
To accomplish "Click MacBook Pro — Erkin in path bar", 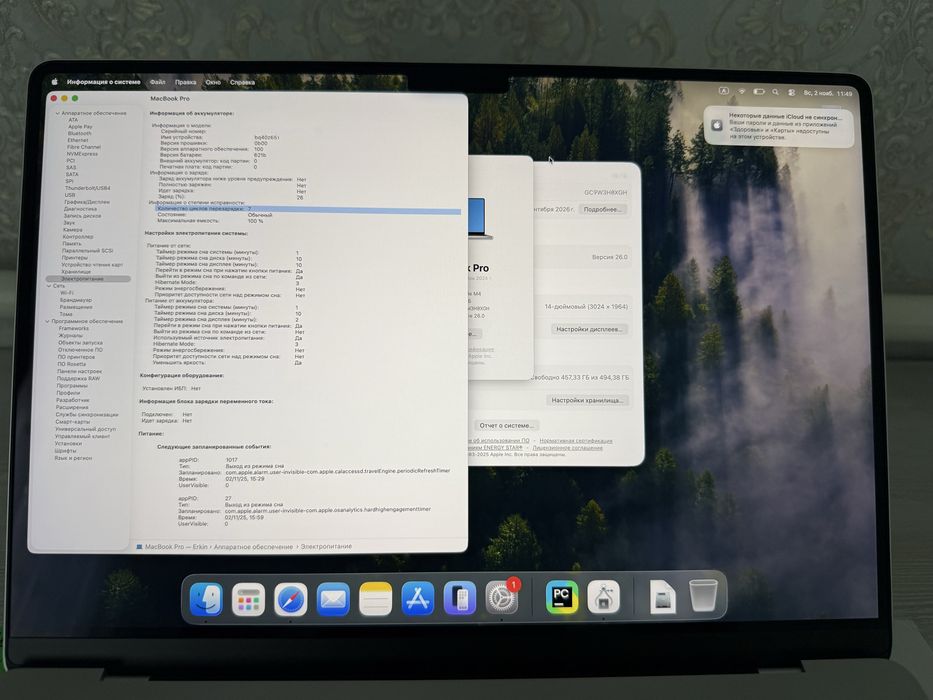I will [x=176, y=546].
